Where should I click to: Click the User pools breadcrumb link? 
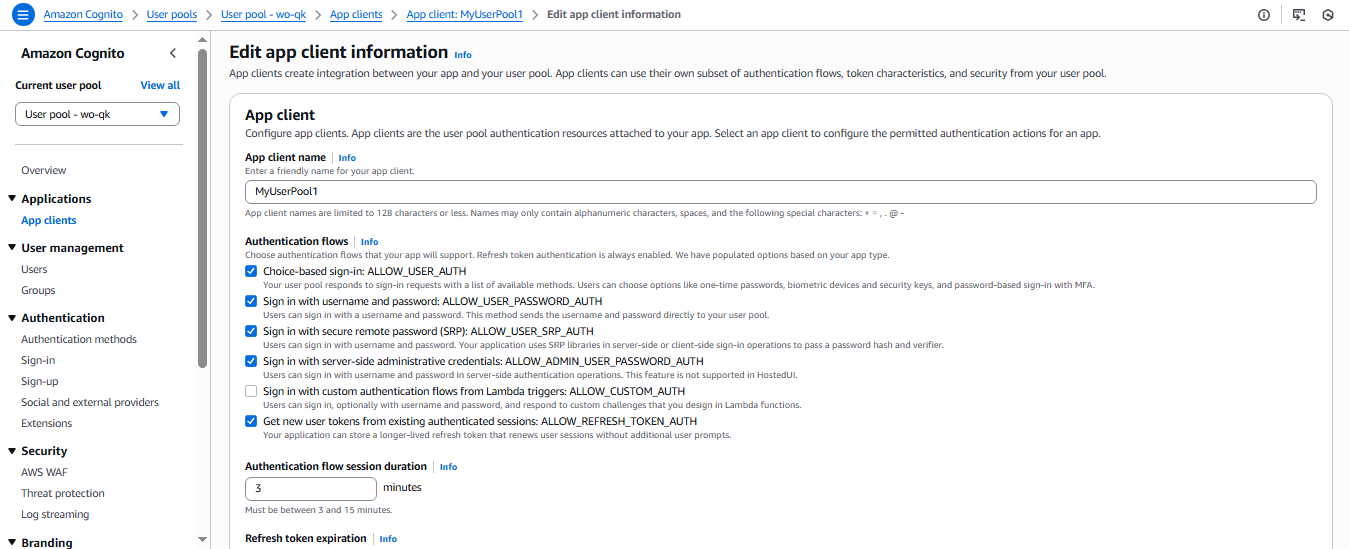point(174,15)
